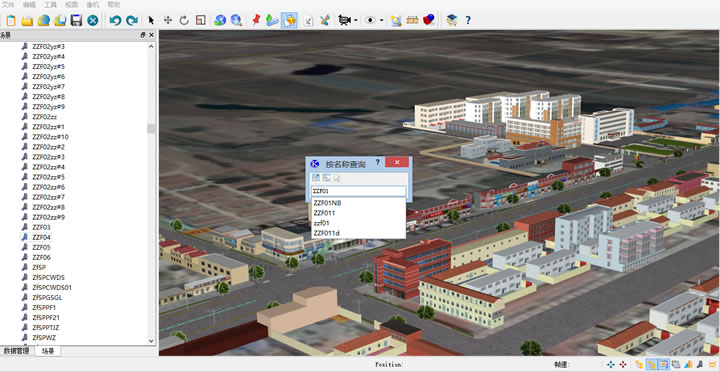This screenshot has height=372, width=720.
Task: Choose the arrow pointer selection tool
Action: [151, 20]
